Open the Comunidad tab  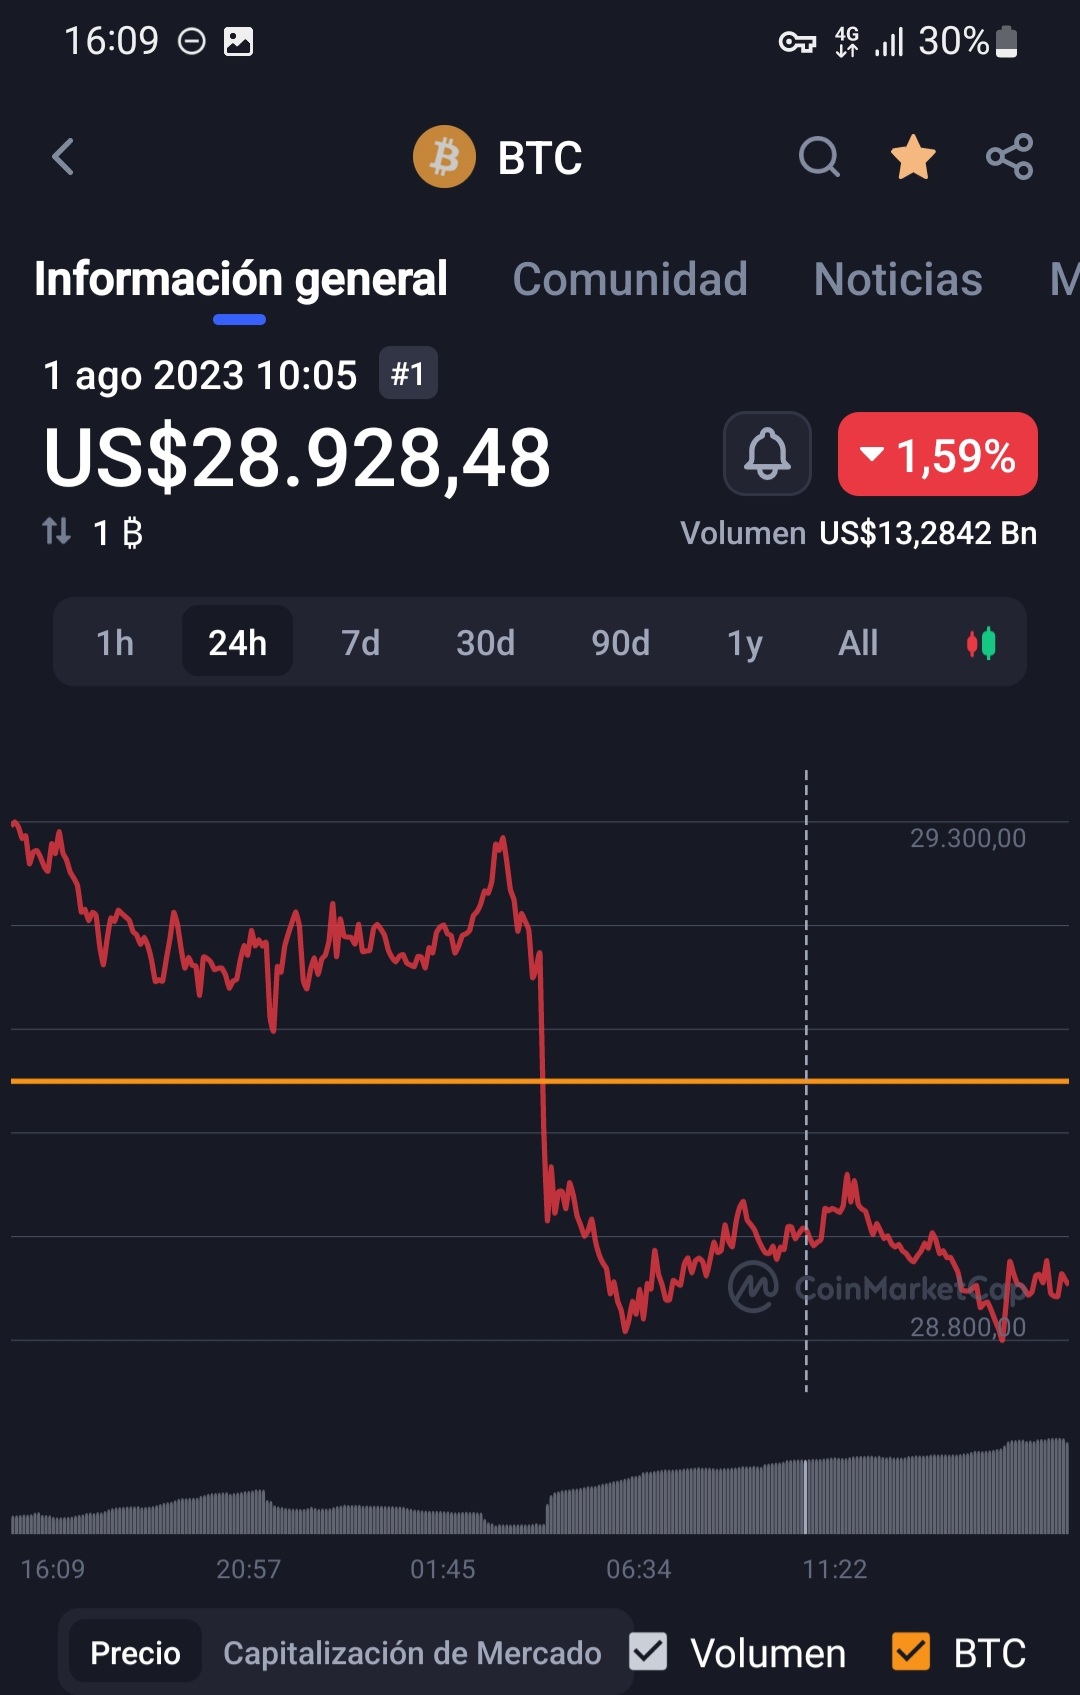(630, 279)
